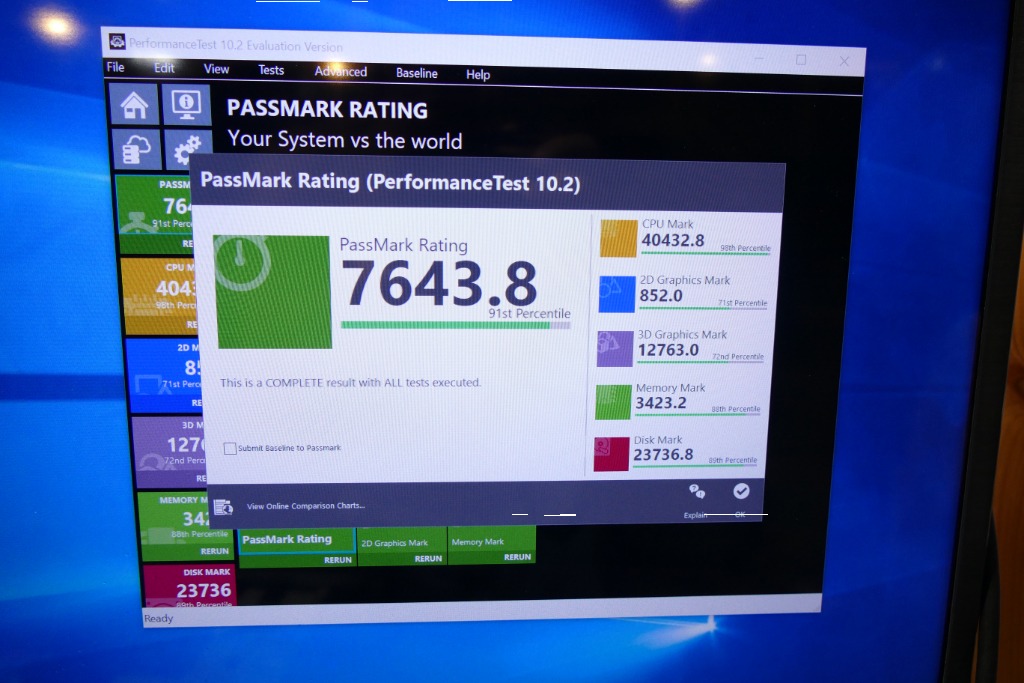
Task: Rerun the bottom PassMark Rating tile
Action: point(338,560)
